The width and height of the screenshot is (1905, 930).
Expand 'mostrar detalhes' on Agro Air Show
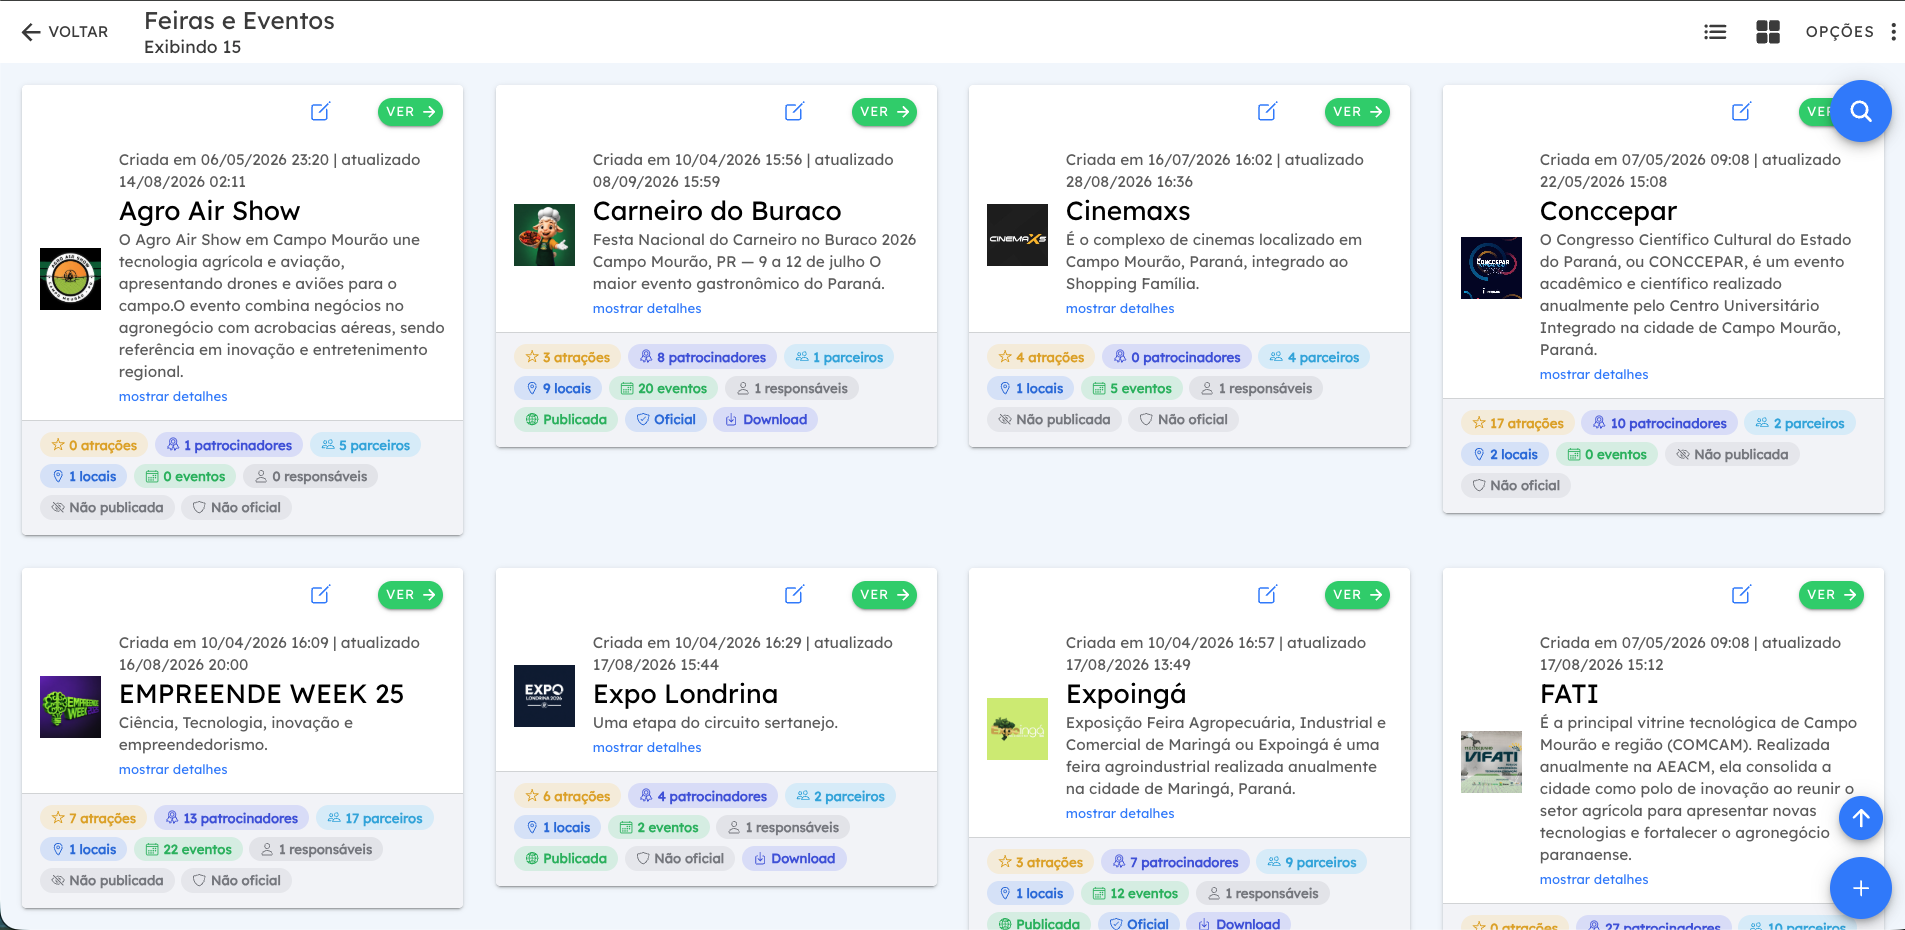[x=173, y=397]
